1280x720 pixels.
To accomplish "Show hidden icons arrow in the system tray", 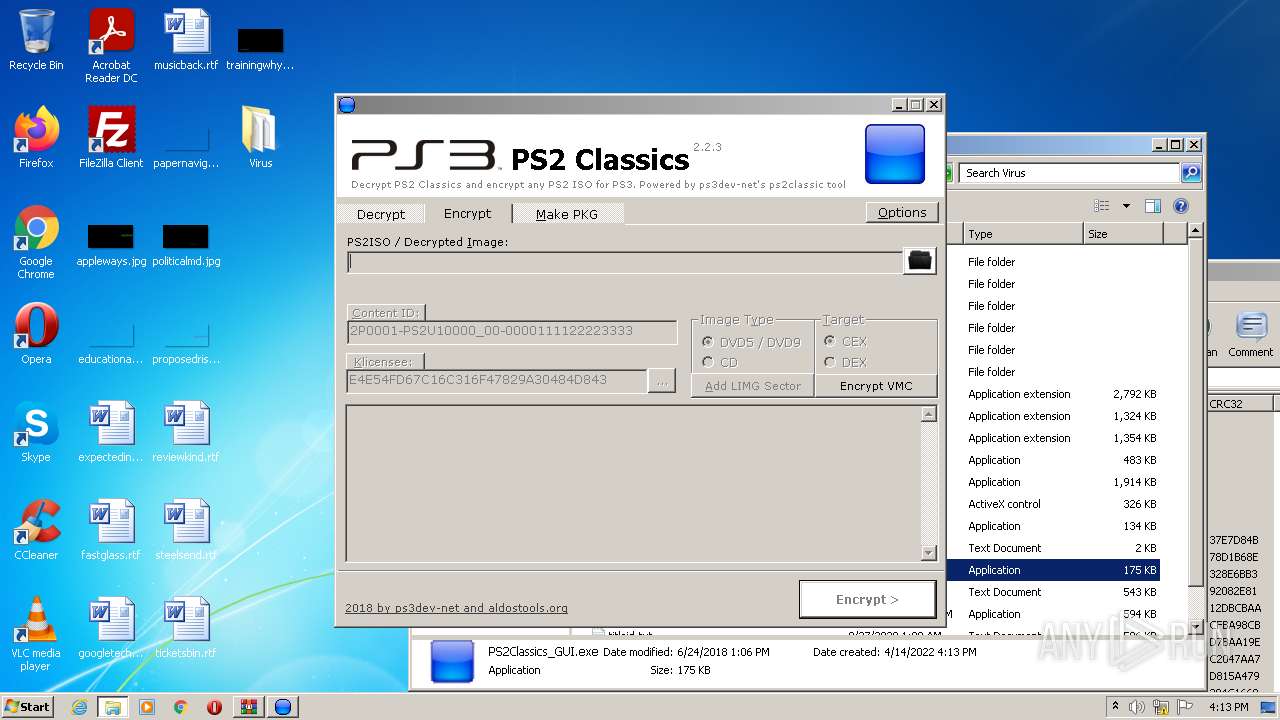I will tap(1116, 706).
